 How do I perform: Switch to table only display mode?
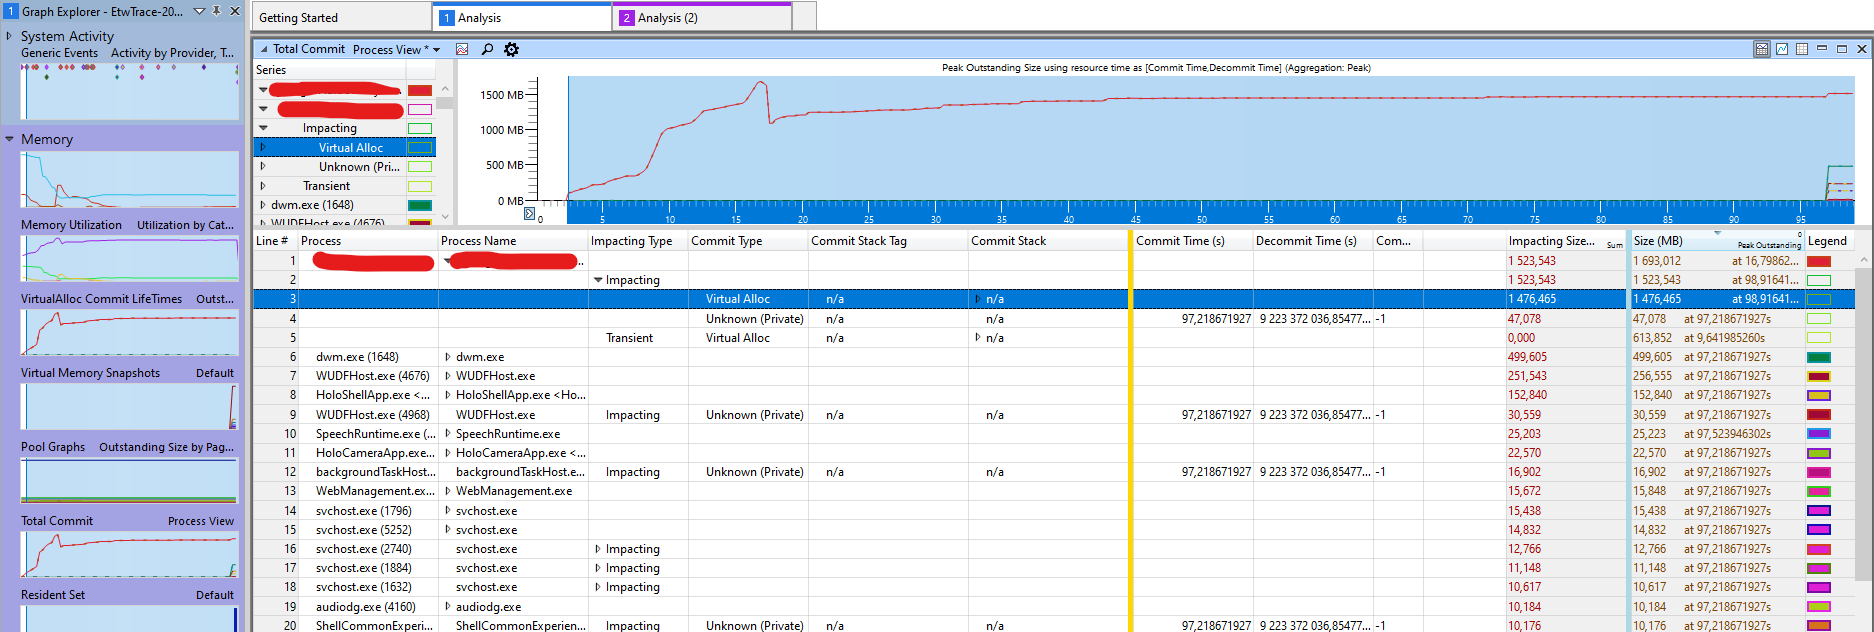(1802, 49)
